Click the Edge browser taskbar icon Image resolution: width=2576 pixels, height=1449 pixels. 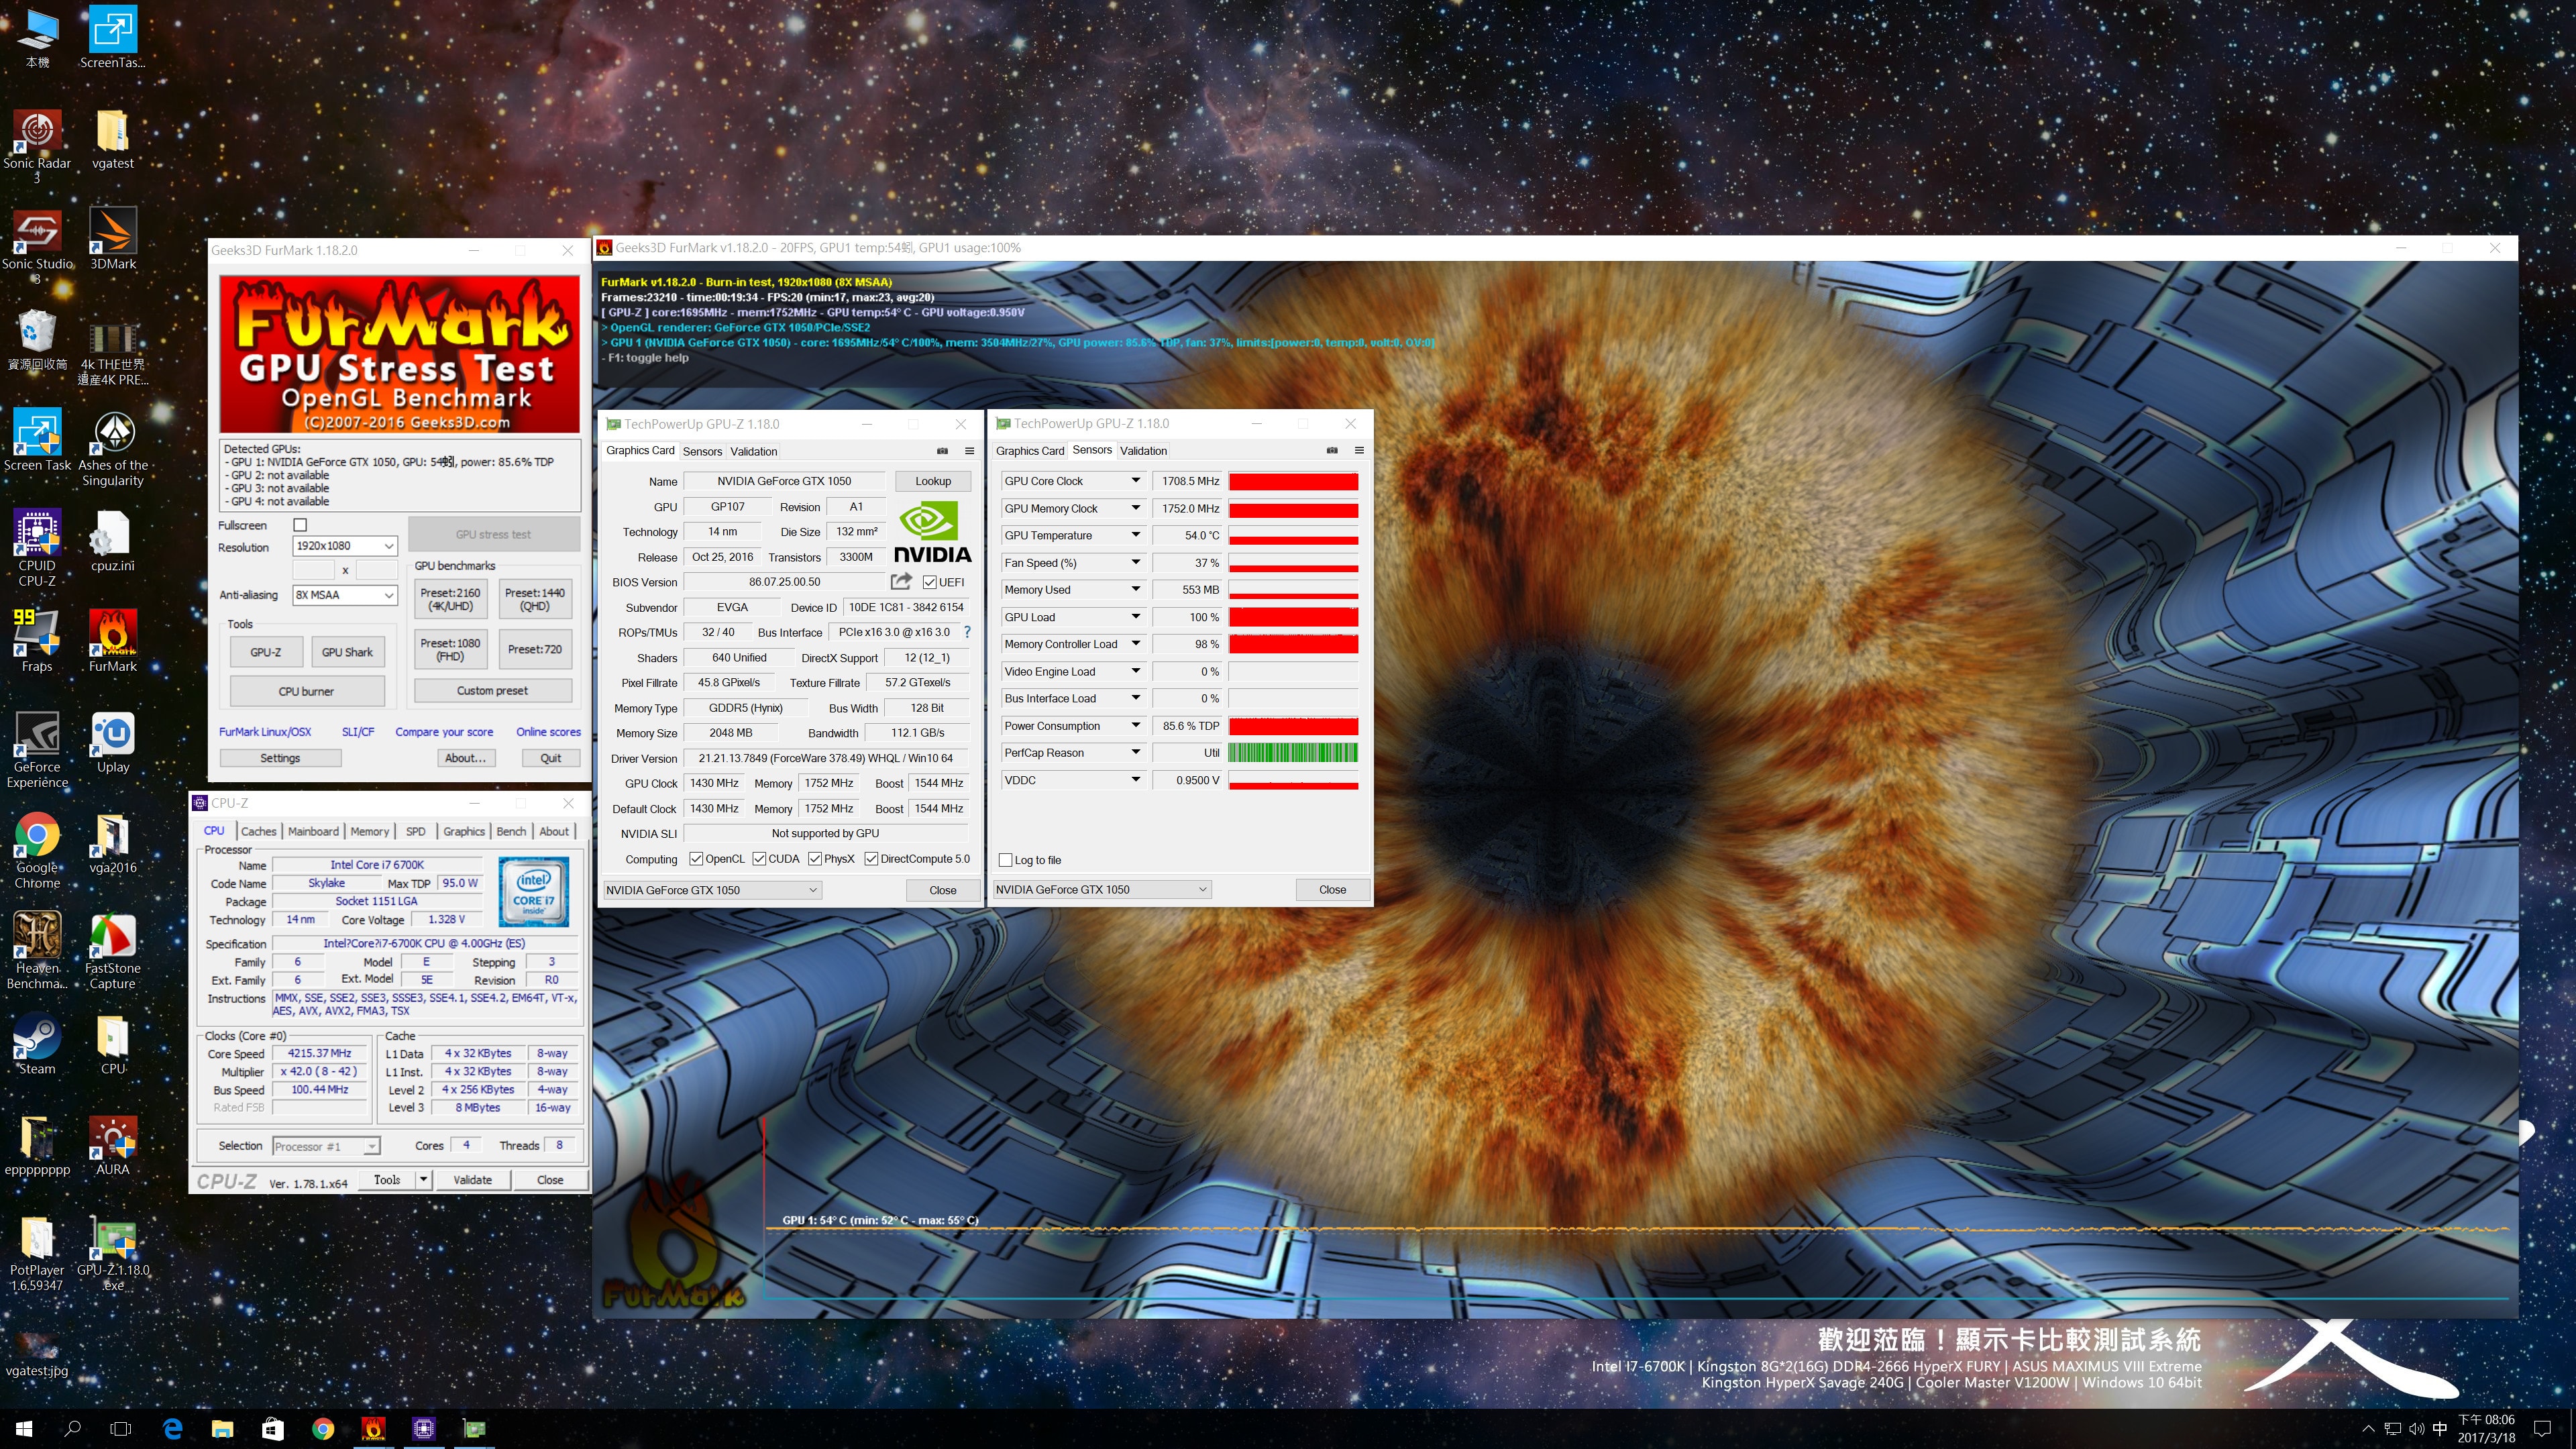172,1429
